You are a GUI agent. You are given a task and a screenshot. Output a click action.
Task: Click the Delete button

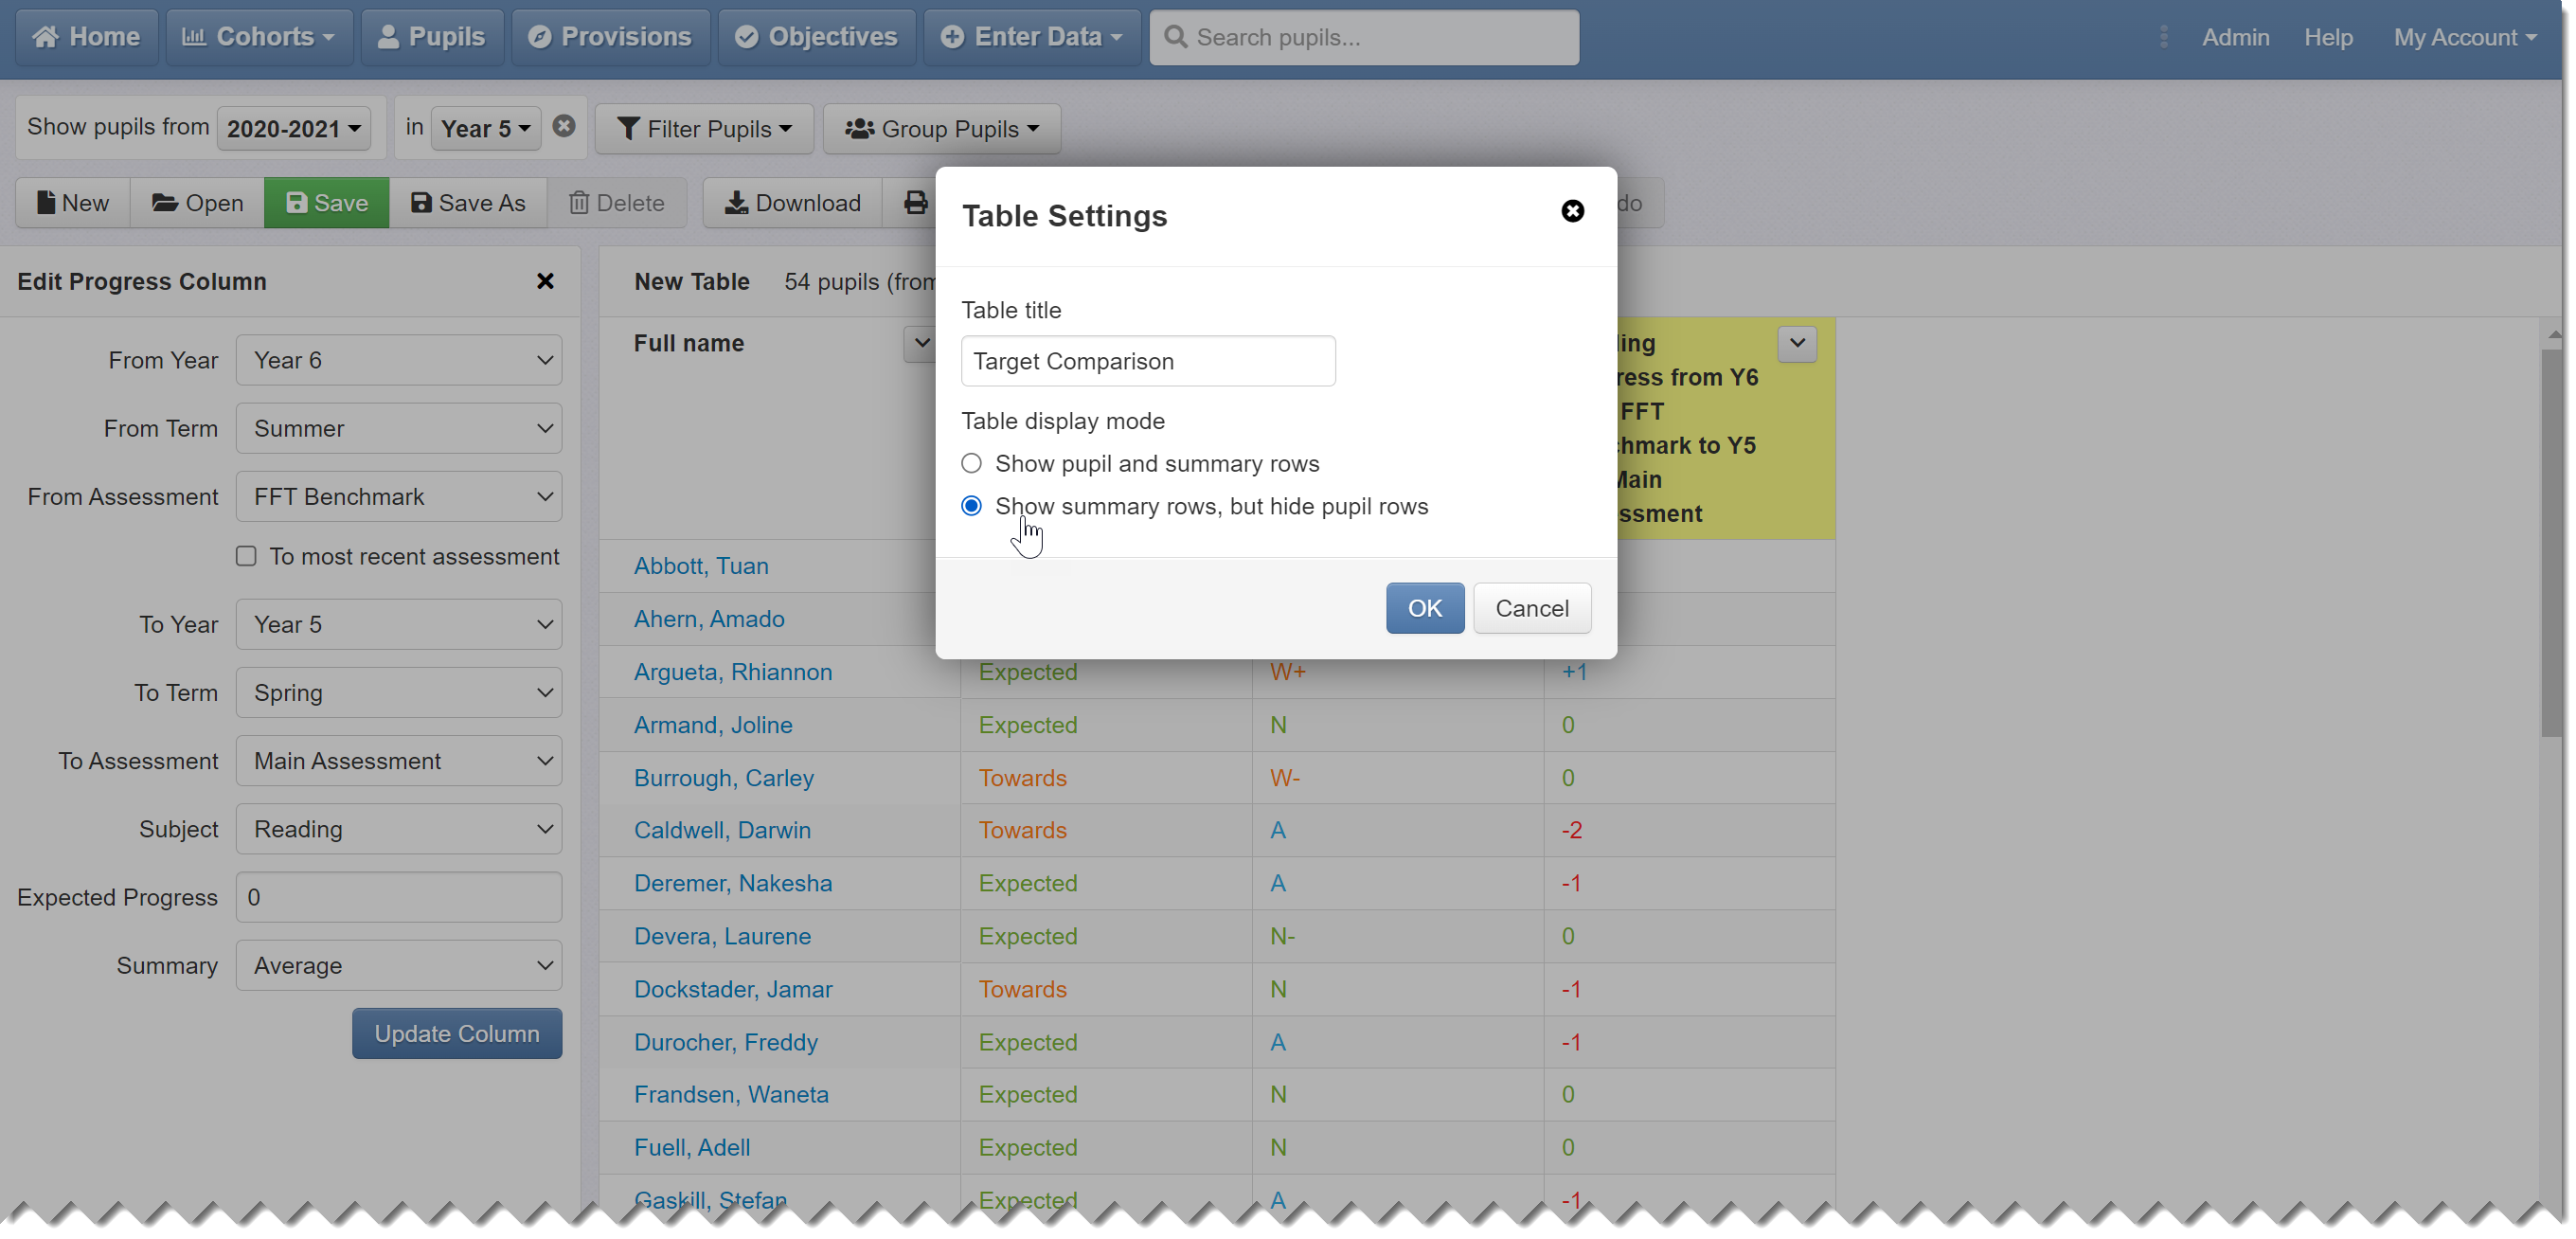tap(617, 203)
